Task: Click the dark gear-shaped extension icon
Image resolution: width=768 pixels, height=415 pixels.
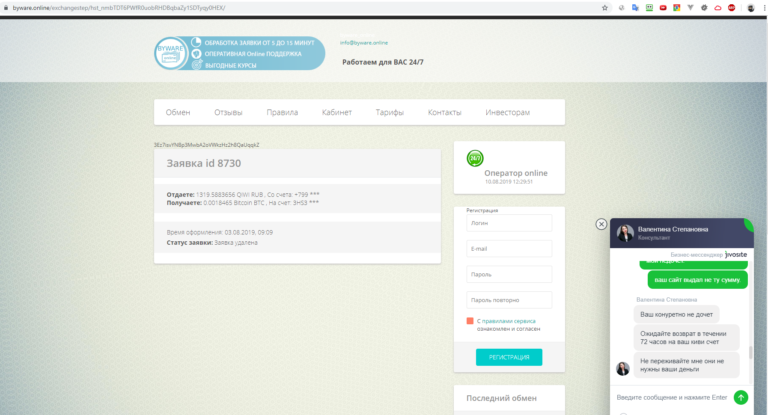Action: click(x=704, y=8)
